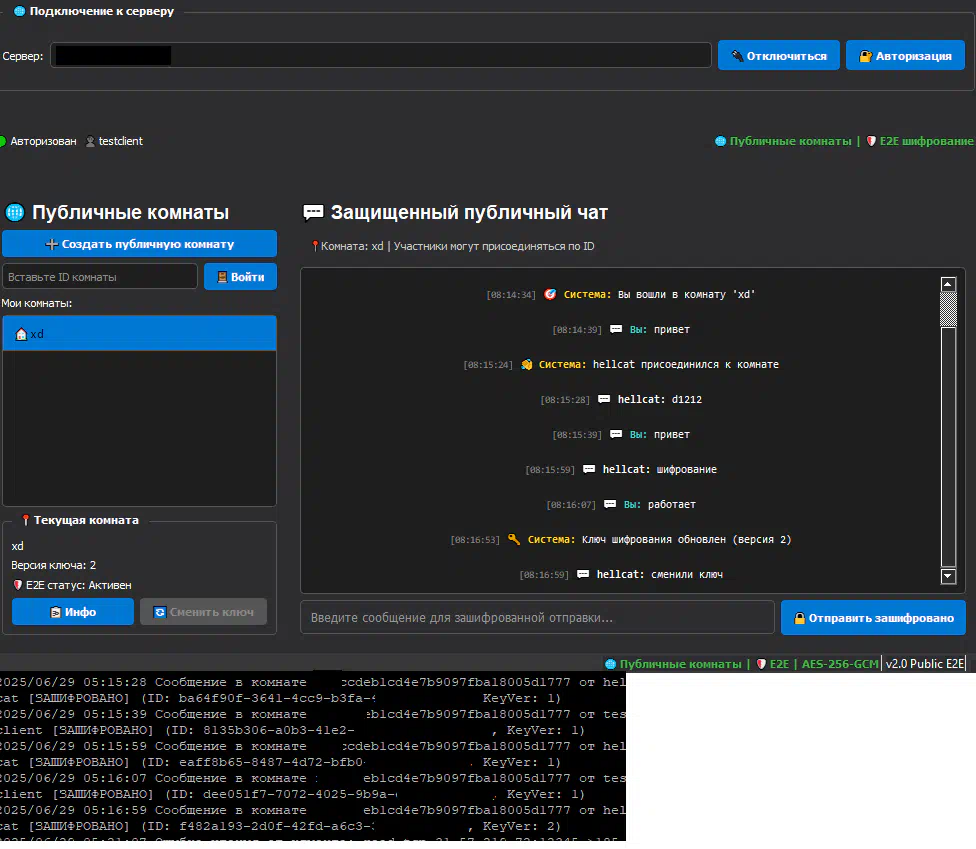Click the green Авторизован status dot

(x=2, y=141)
